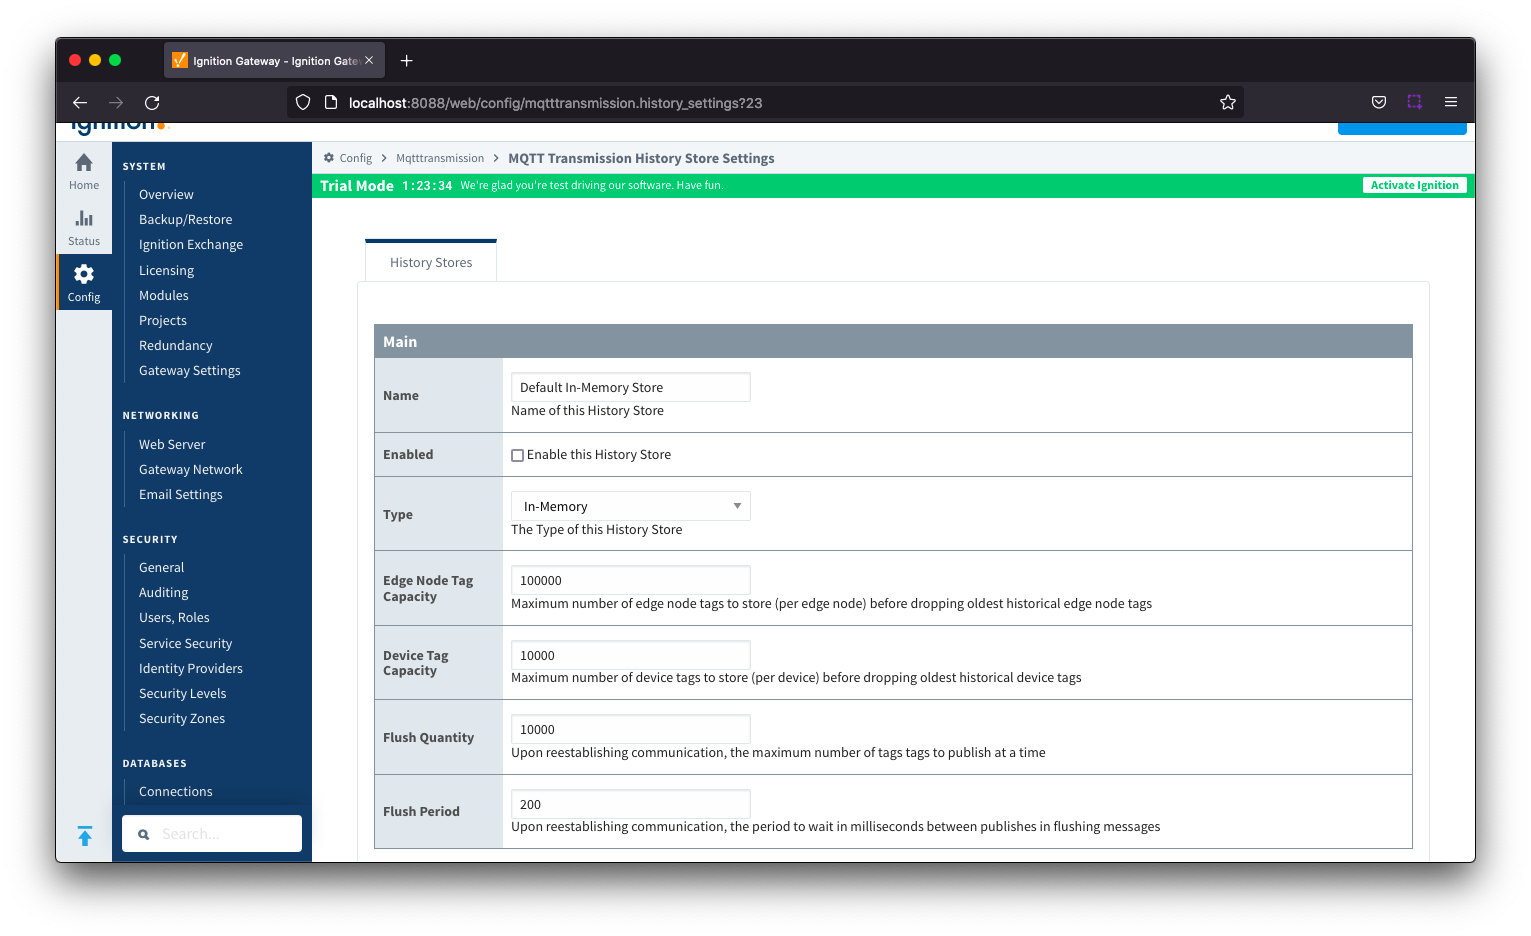Open Security Levels page
This screenshot has width=1531, height=936.
183,693
